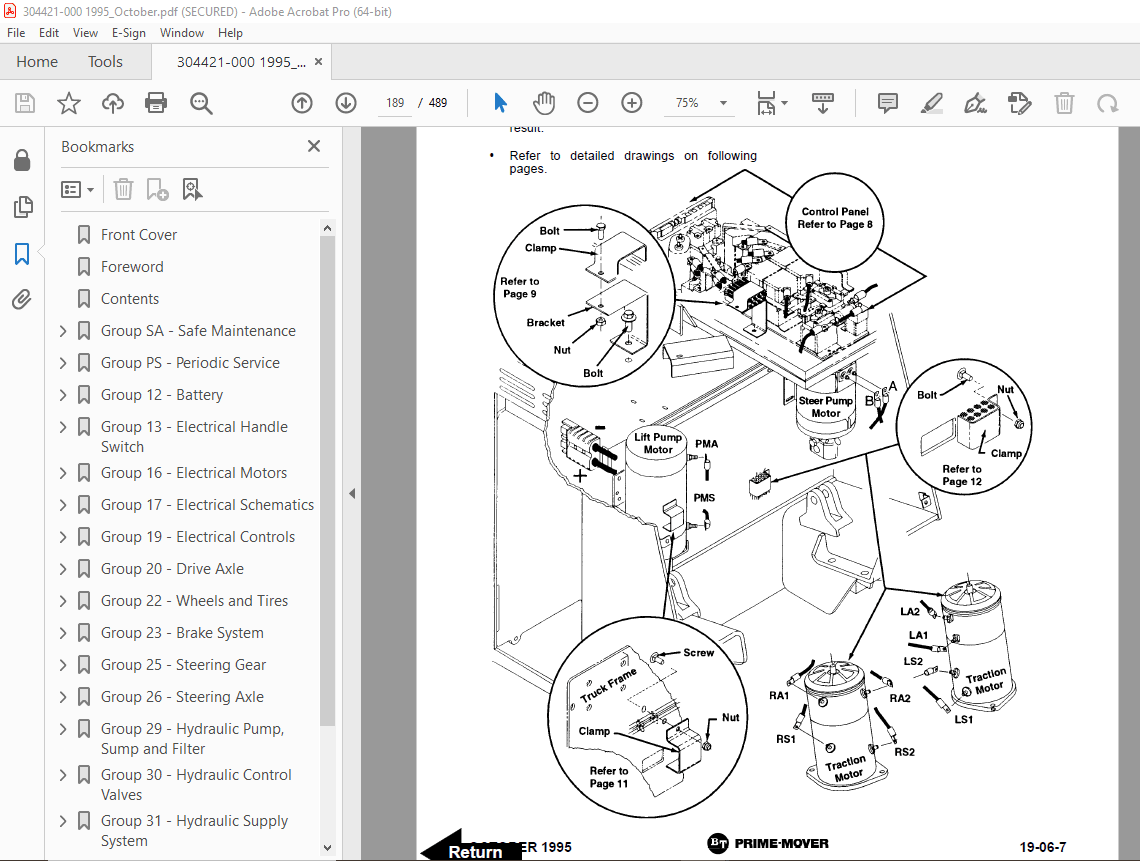Add a comment note icon
The height and width of the screenshot is (861, 1140).
(x=887, y=103)
